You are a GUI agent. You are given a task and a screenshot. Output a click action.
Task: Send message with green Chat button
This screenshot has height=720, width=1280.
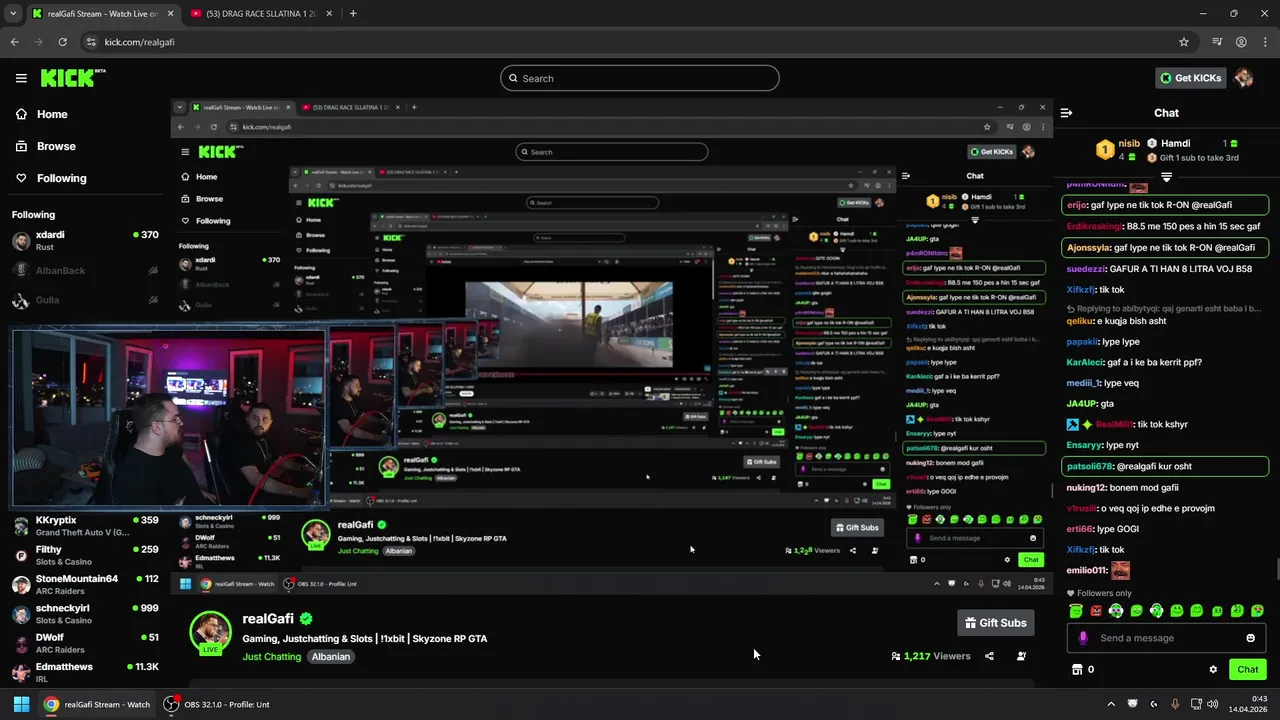(x=1248, y=669)
